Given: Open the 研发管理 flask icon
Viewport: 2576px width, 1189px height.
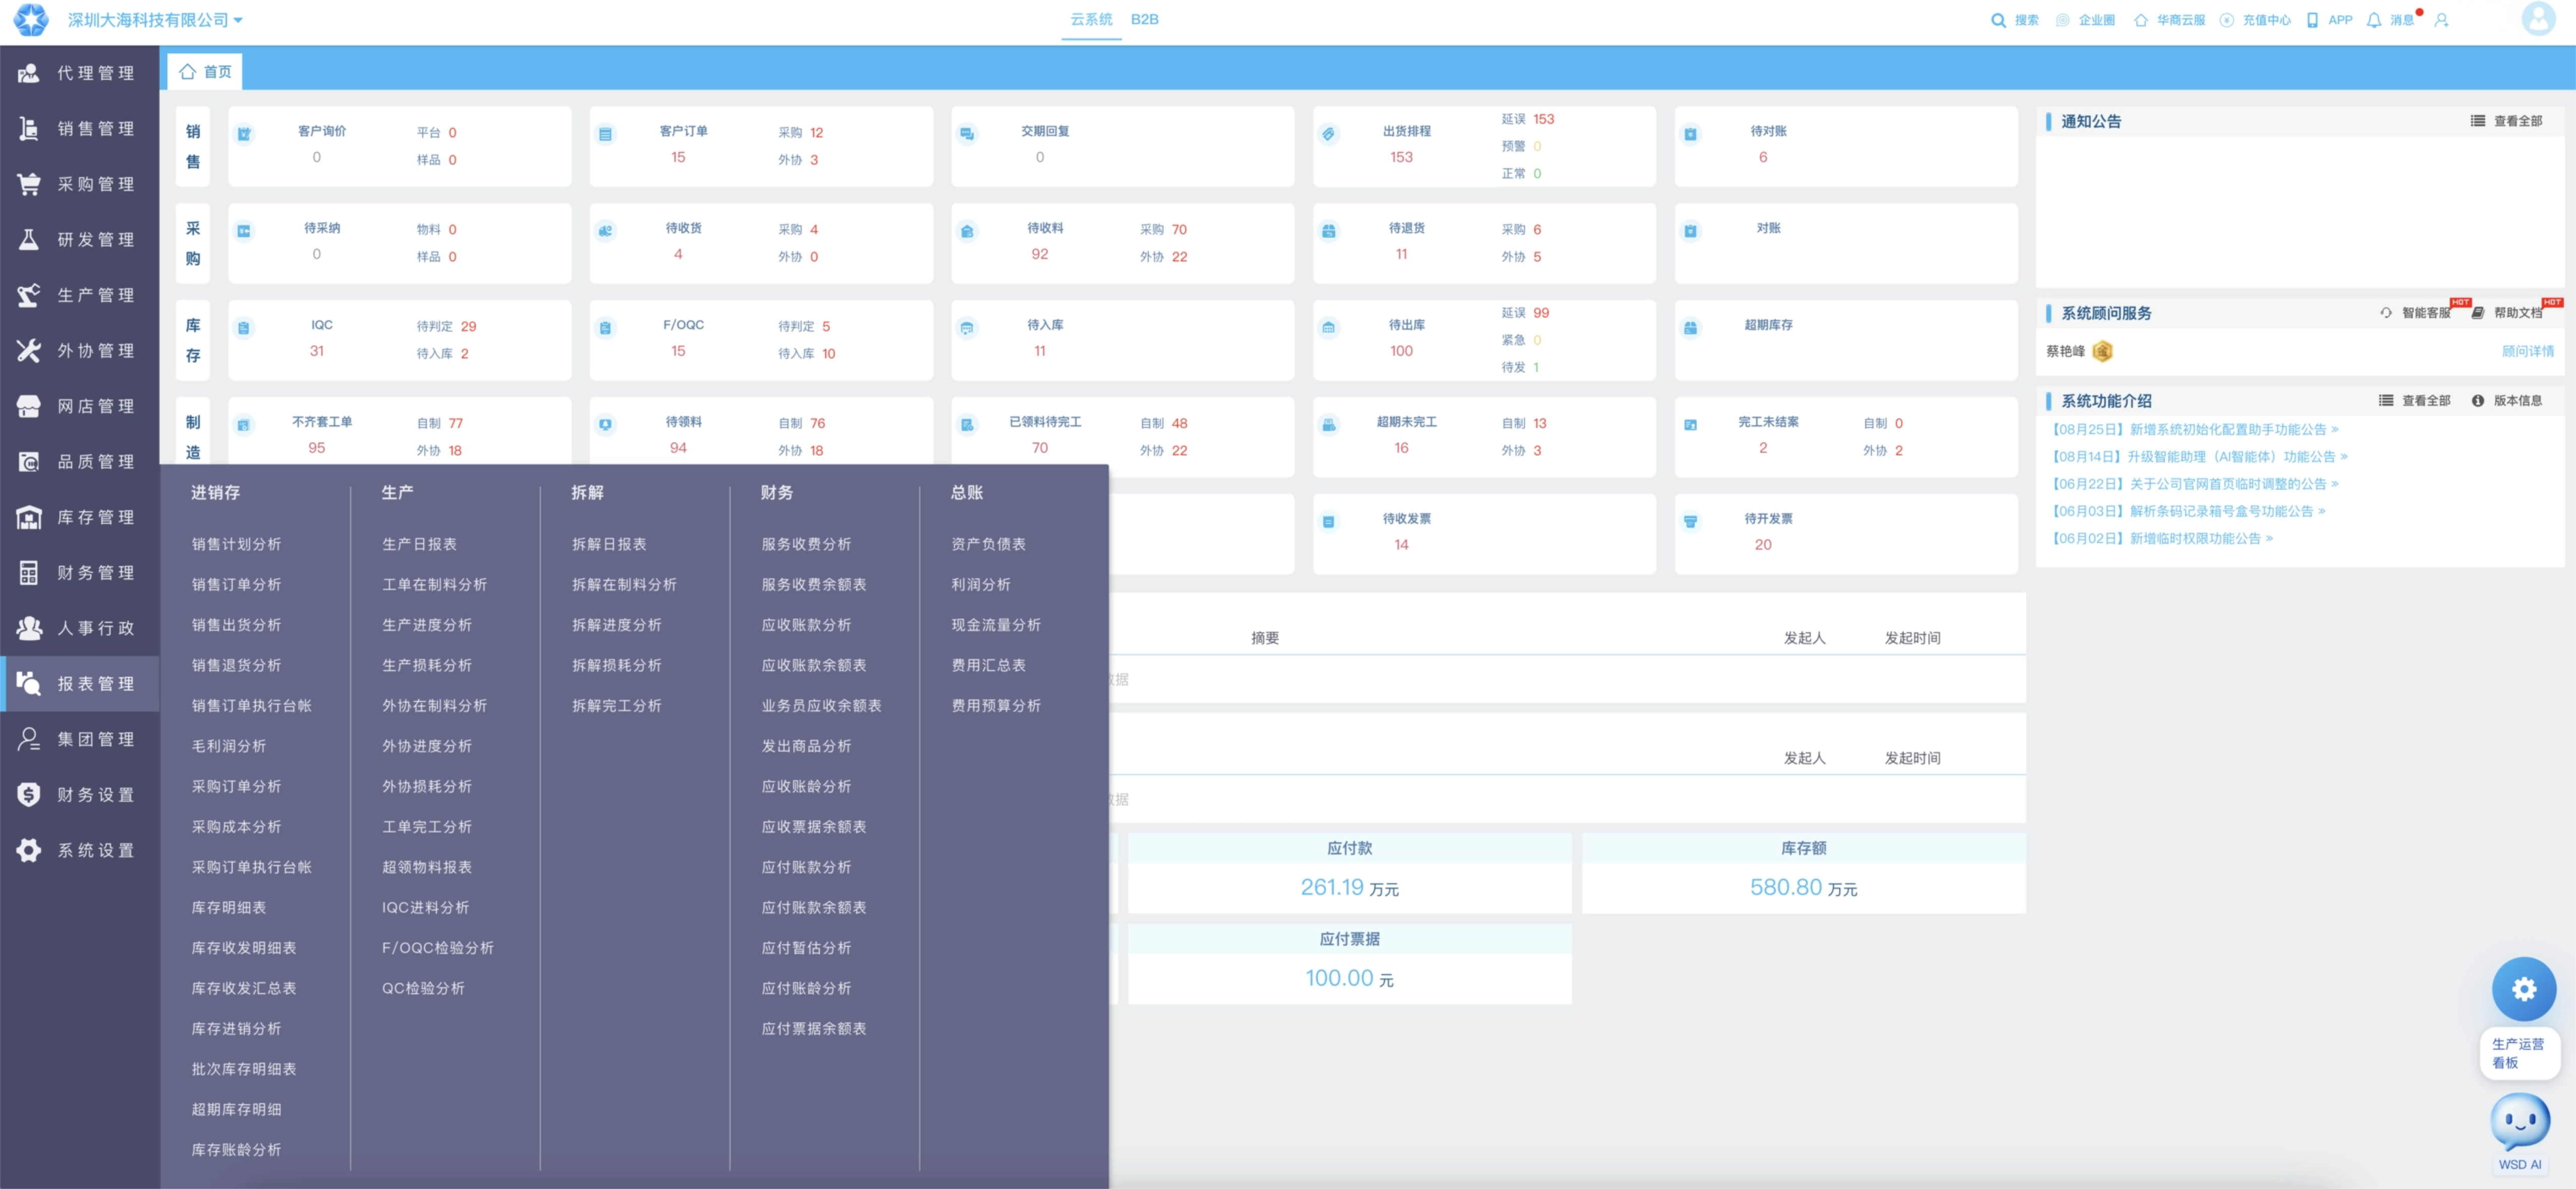Looking at the screenshot, I should coord(29,240).
